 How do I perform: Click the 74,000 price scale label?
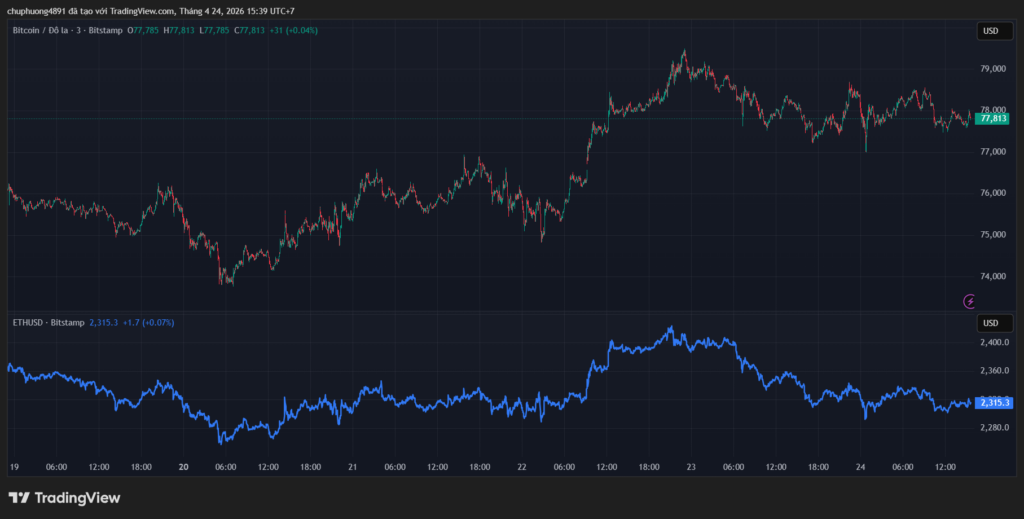coord(992,277)
